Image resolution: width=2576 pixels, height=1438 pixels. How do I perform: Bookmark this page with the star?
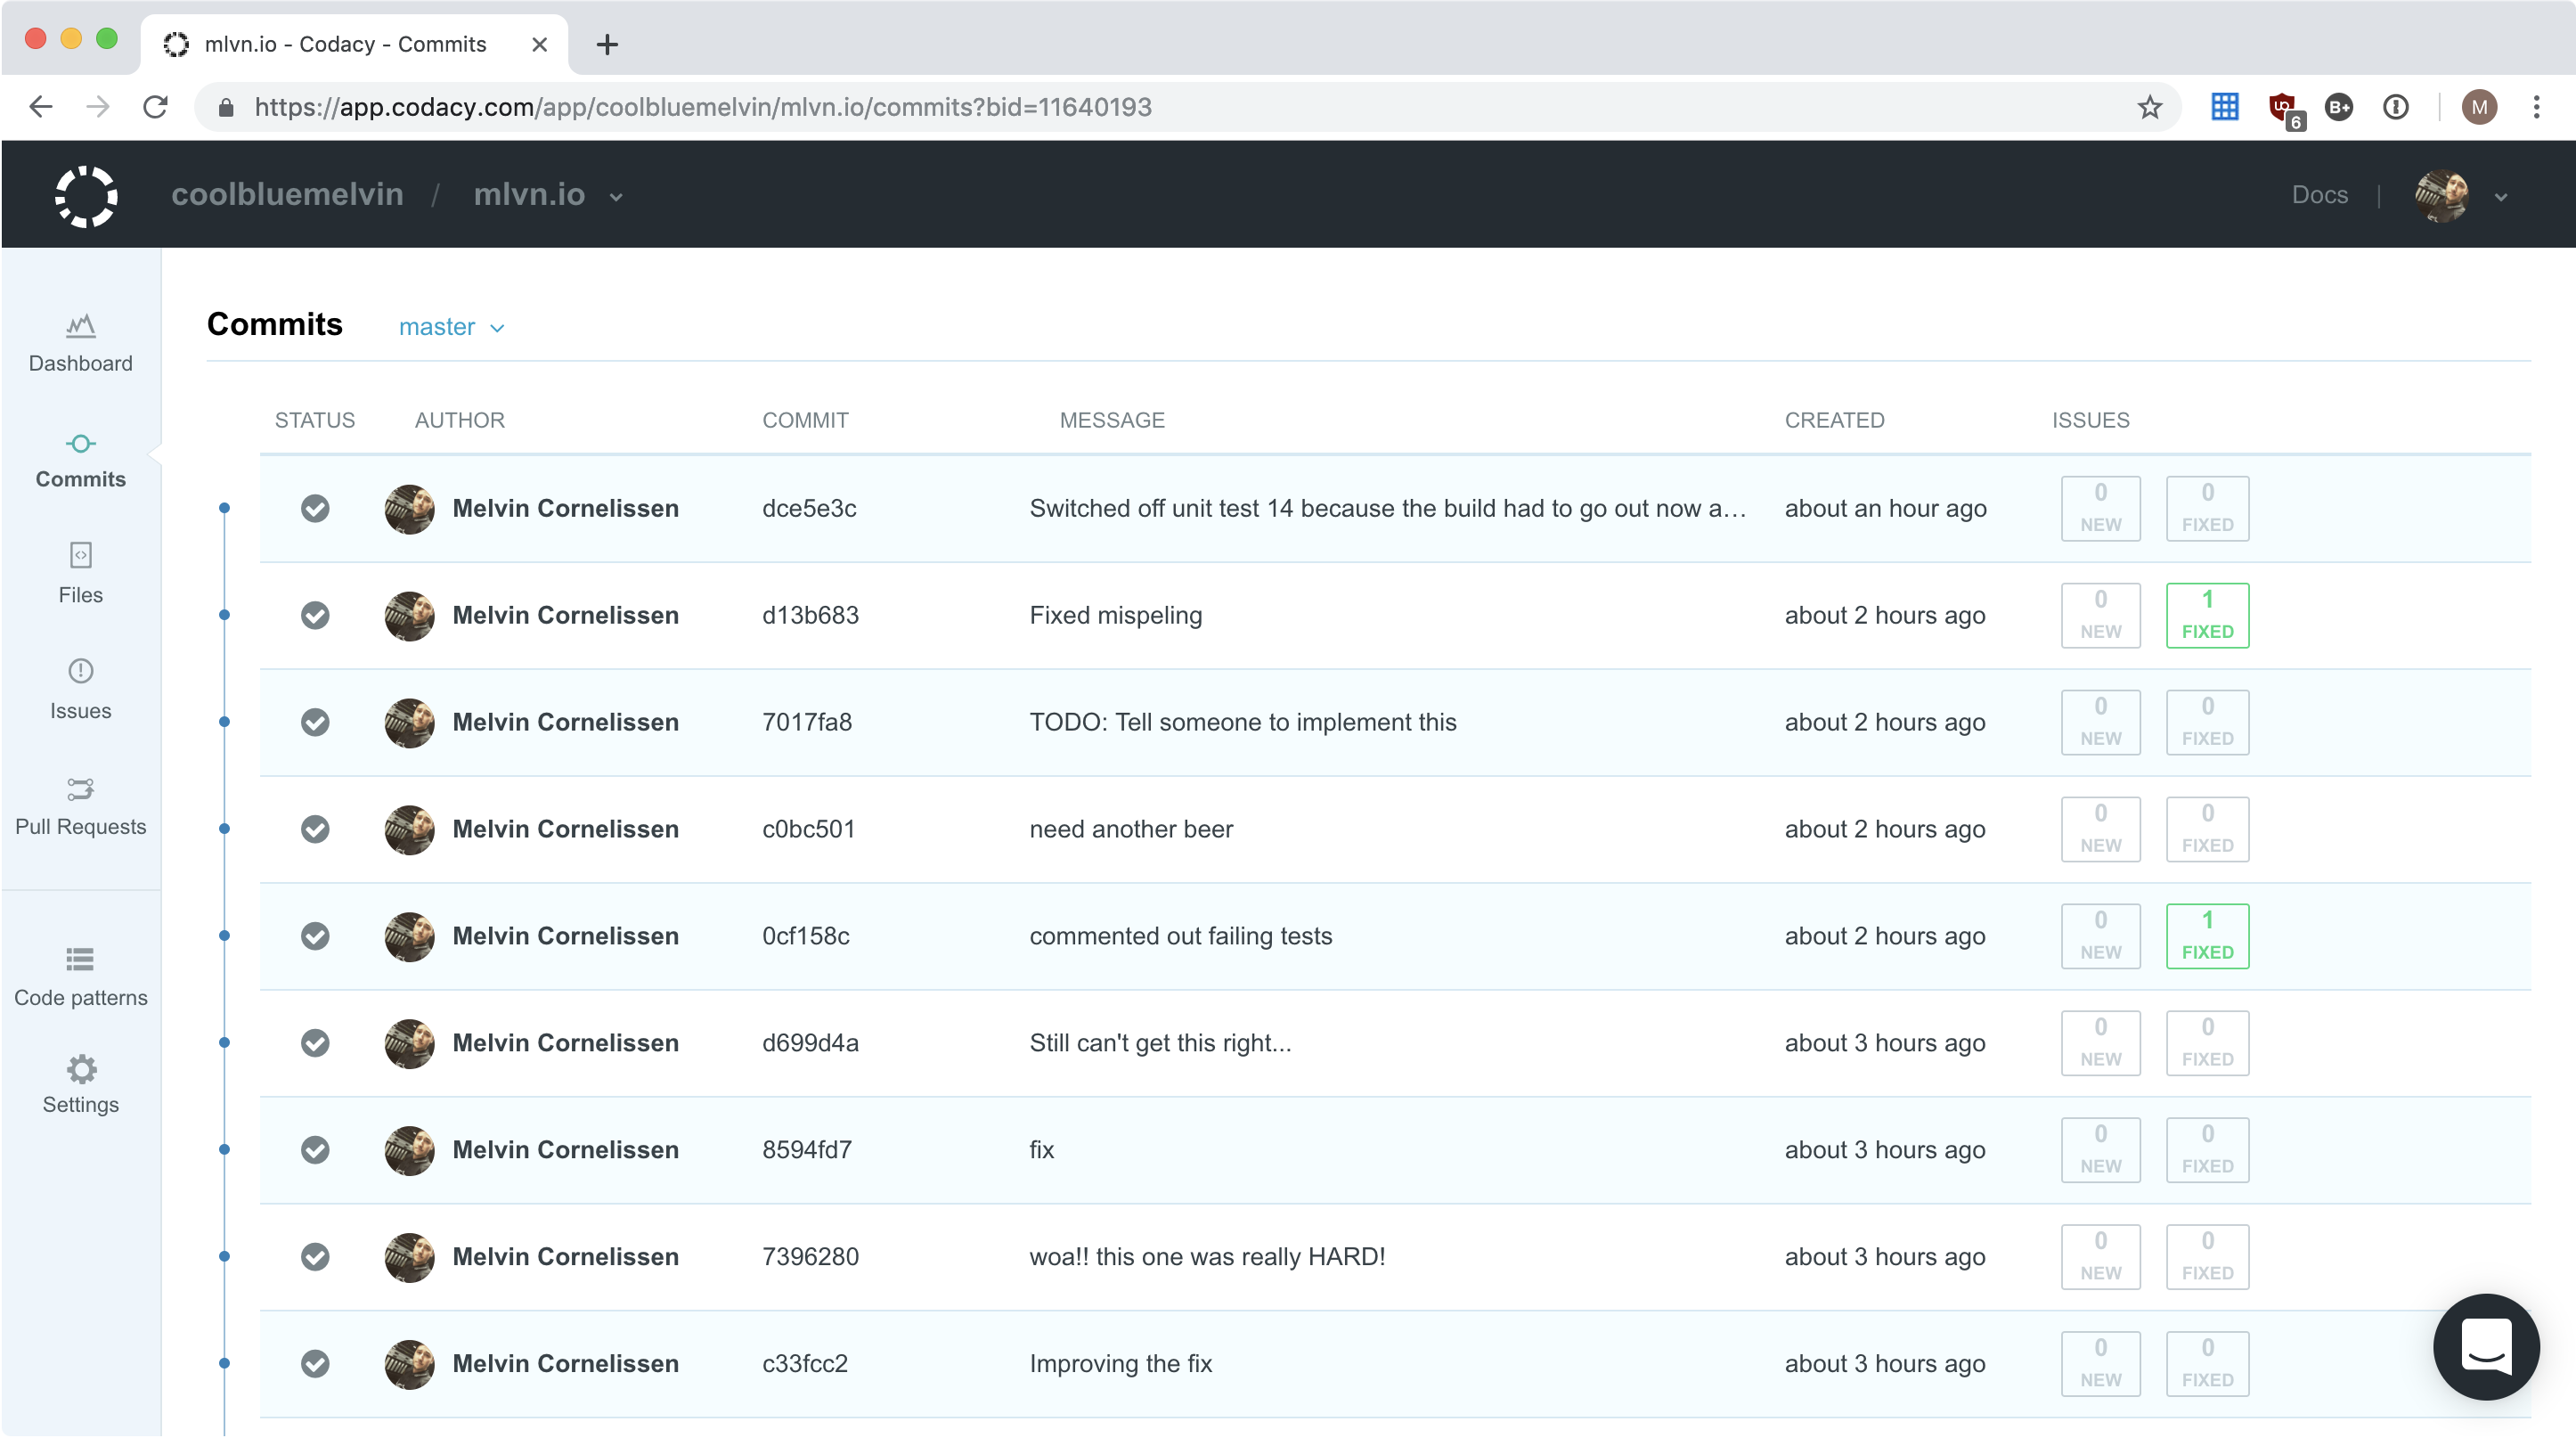coord(2150,107)
